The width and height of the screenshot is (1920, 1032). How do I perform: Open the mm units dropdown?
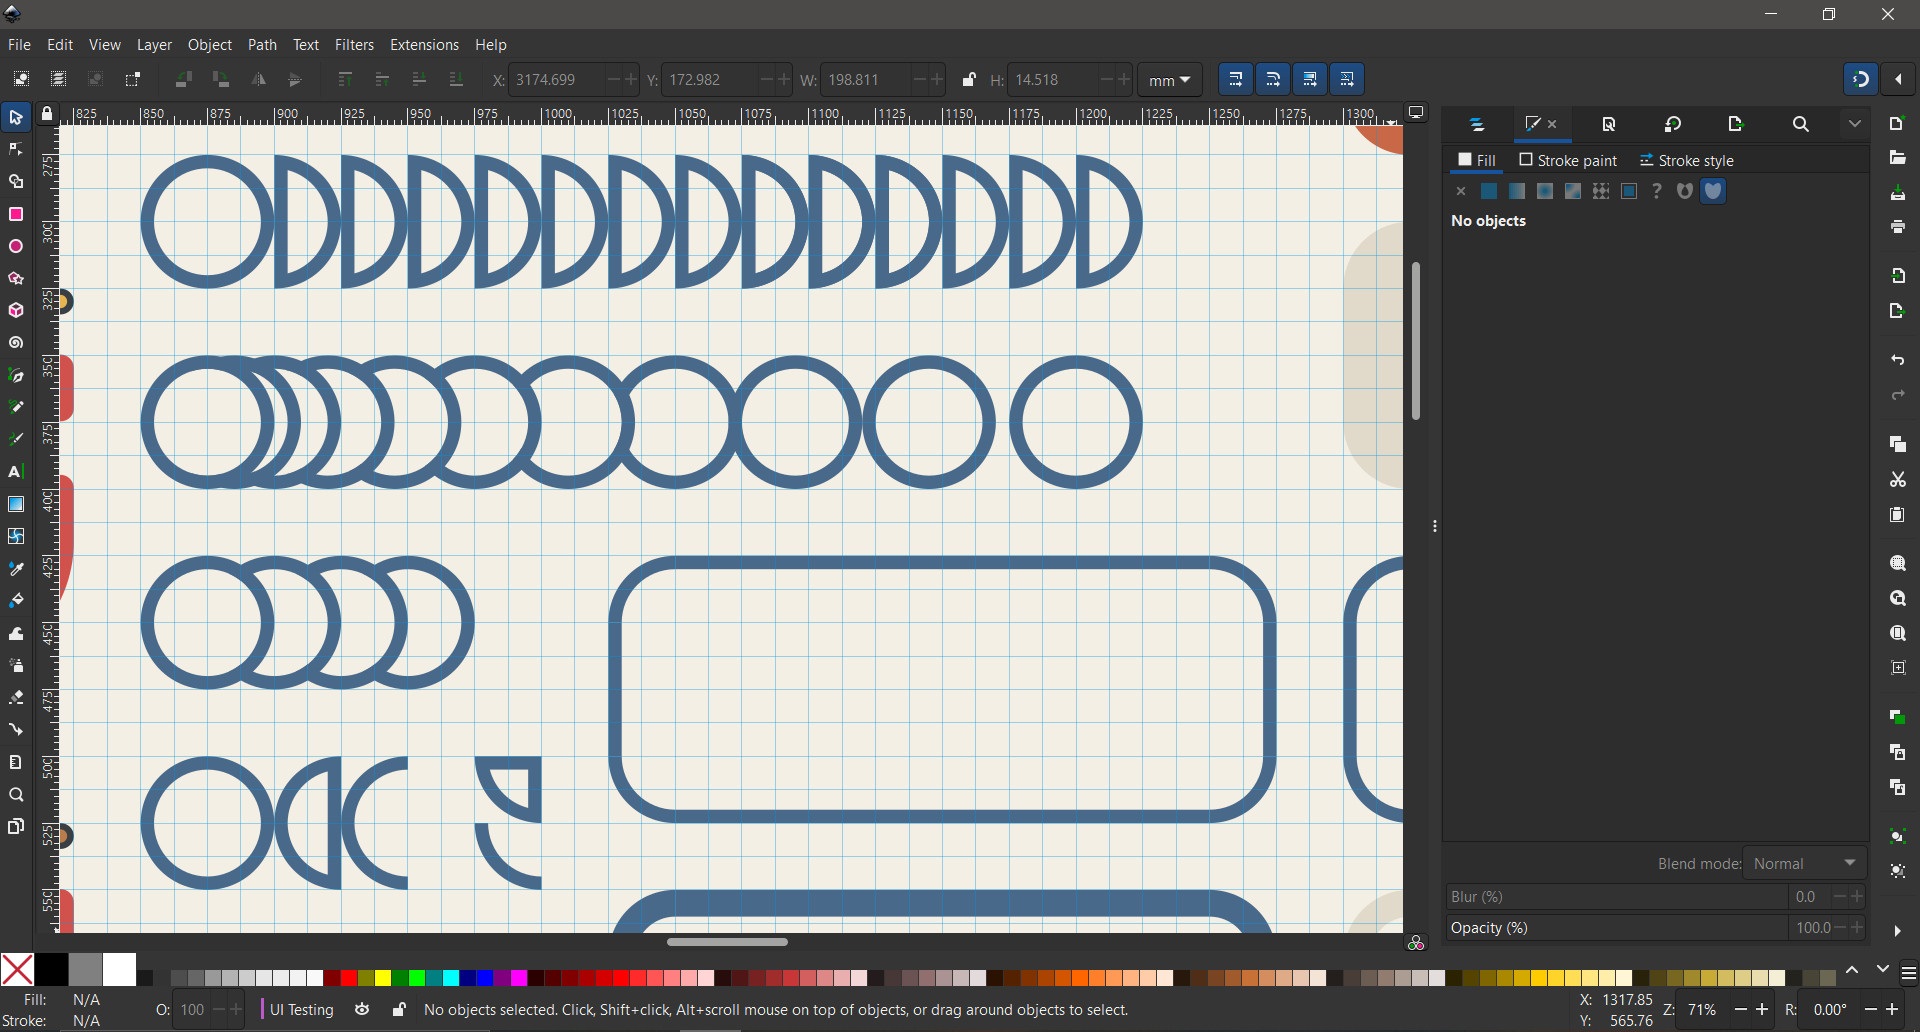tap(1170, 80)
